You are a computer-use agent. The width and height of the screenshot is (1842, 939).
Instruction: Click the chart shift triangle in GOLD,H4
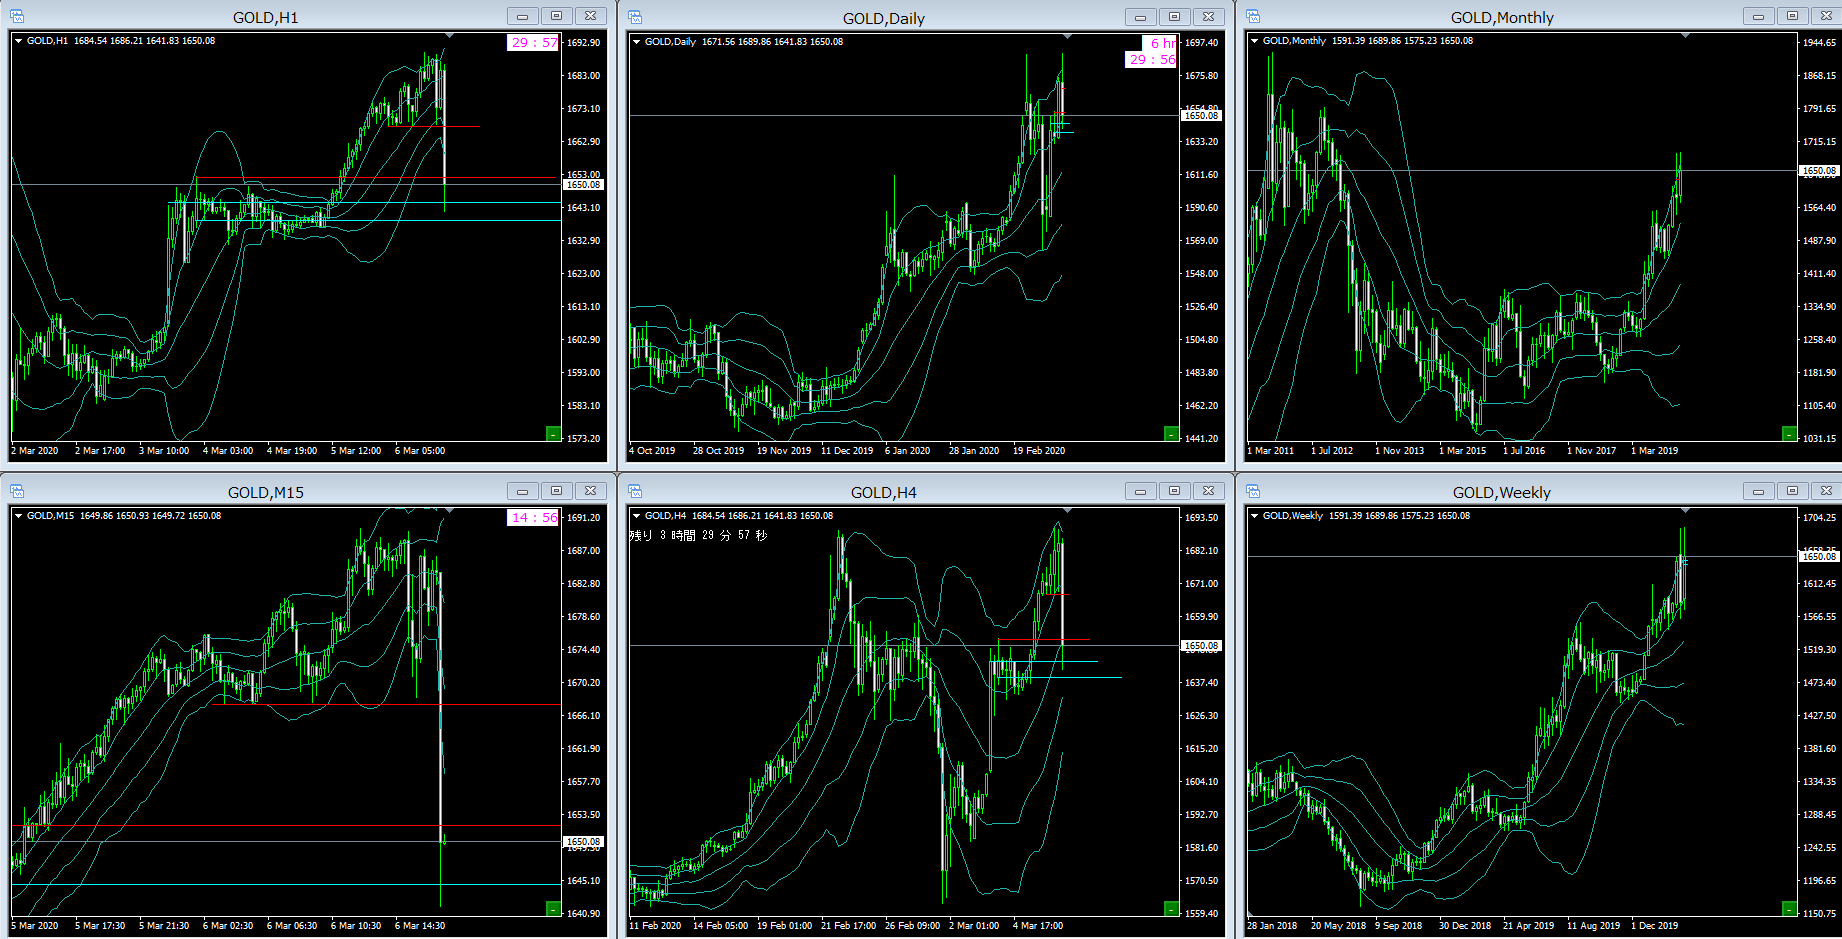pyautogui.click(x=1068, y=511)
